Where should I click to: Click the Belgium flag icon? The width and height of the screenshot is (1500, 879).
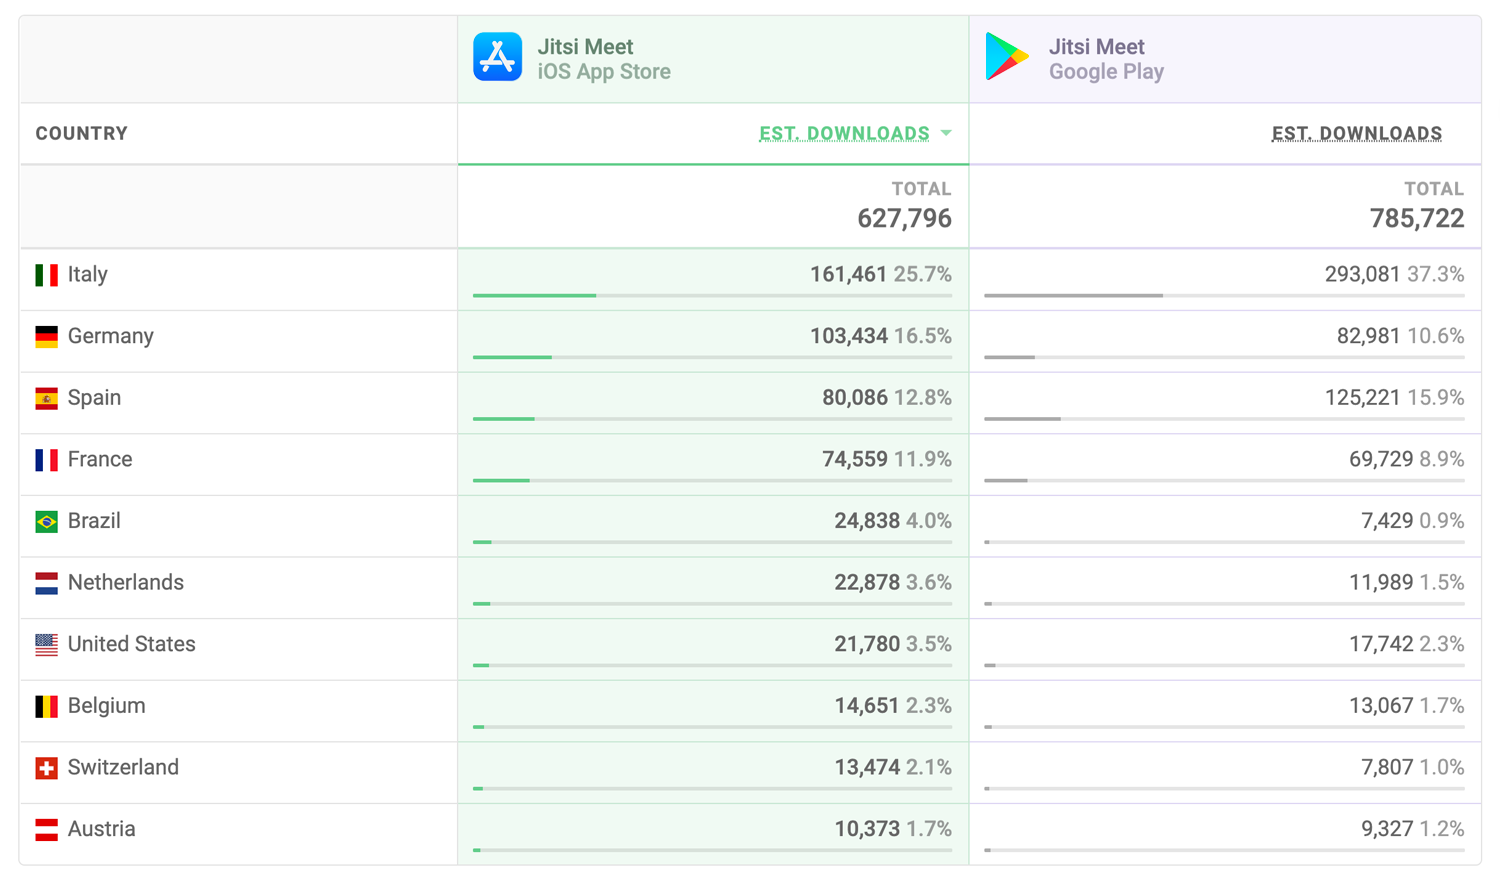[x=46, y=707]
